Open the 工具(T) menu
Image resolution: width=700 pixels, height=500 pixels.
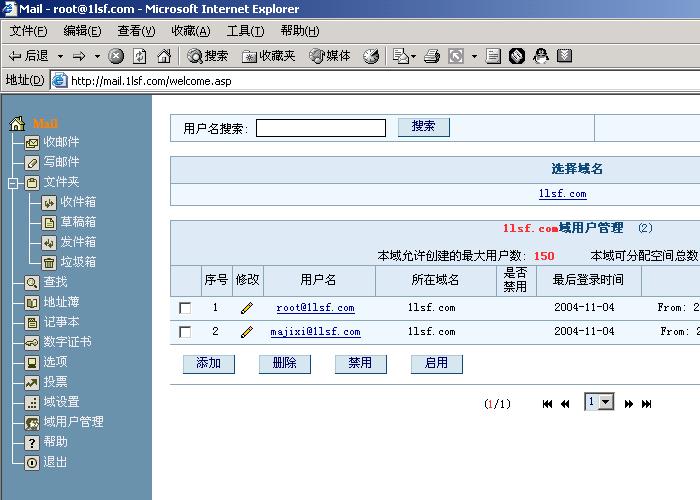click(245, 31)
